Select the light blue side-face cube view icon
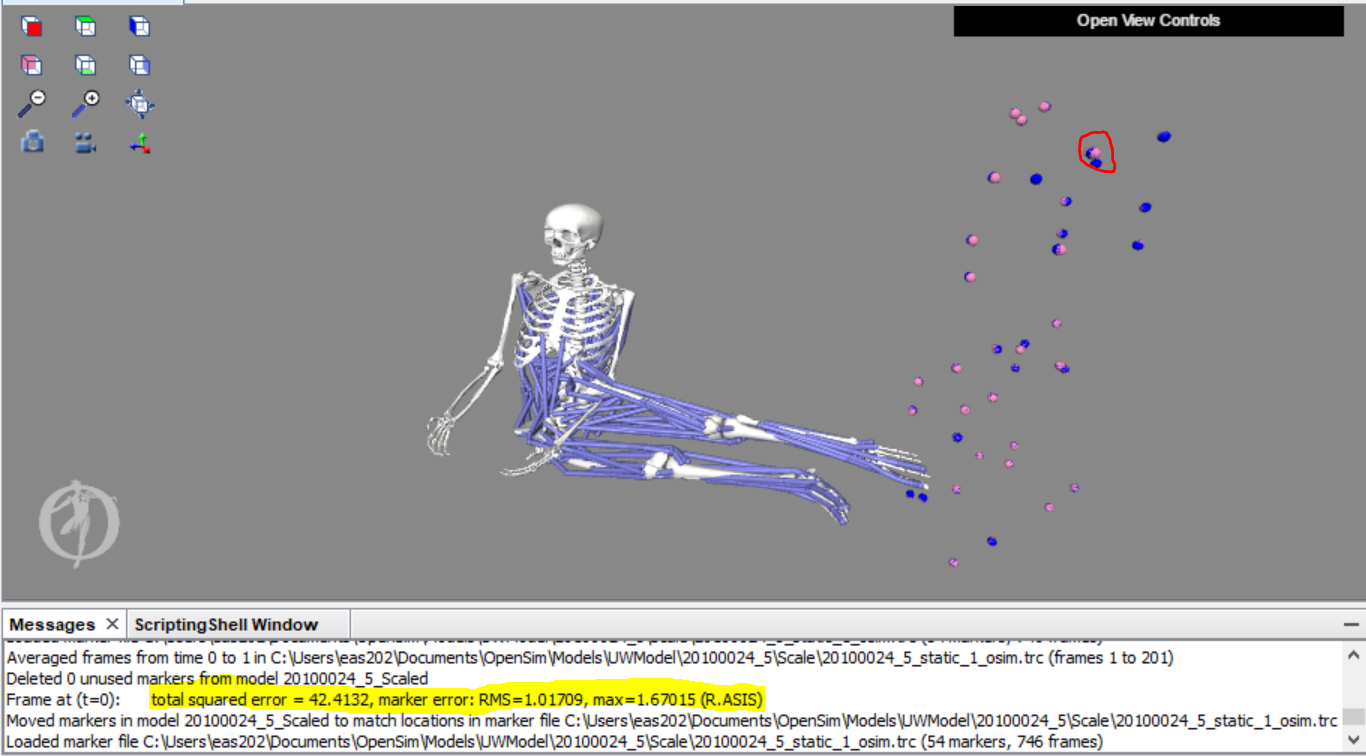Image resolution: width=1366 pixels, height=756 pixels. (139, 65)
